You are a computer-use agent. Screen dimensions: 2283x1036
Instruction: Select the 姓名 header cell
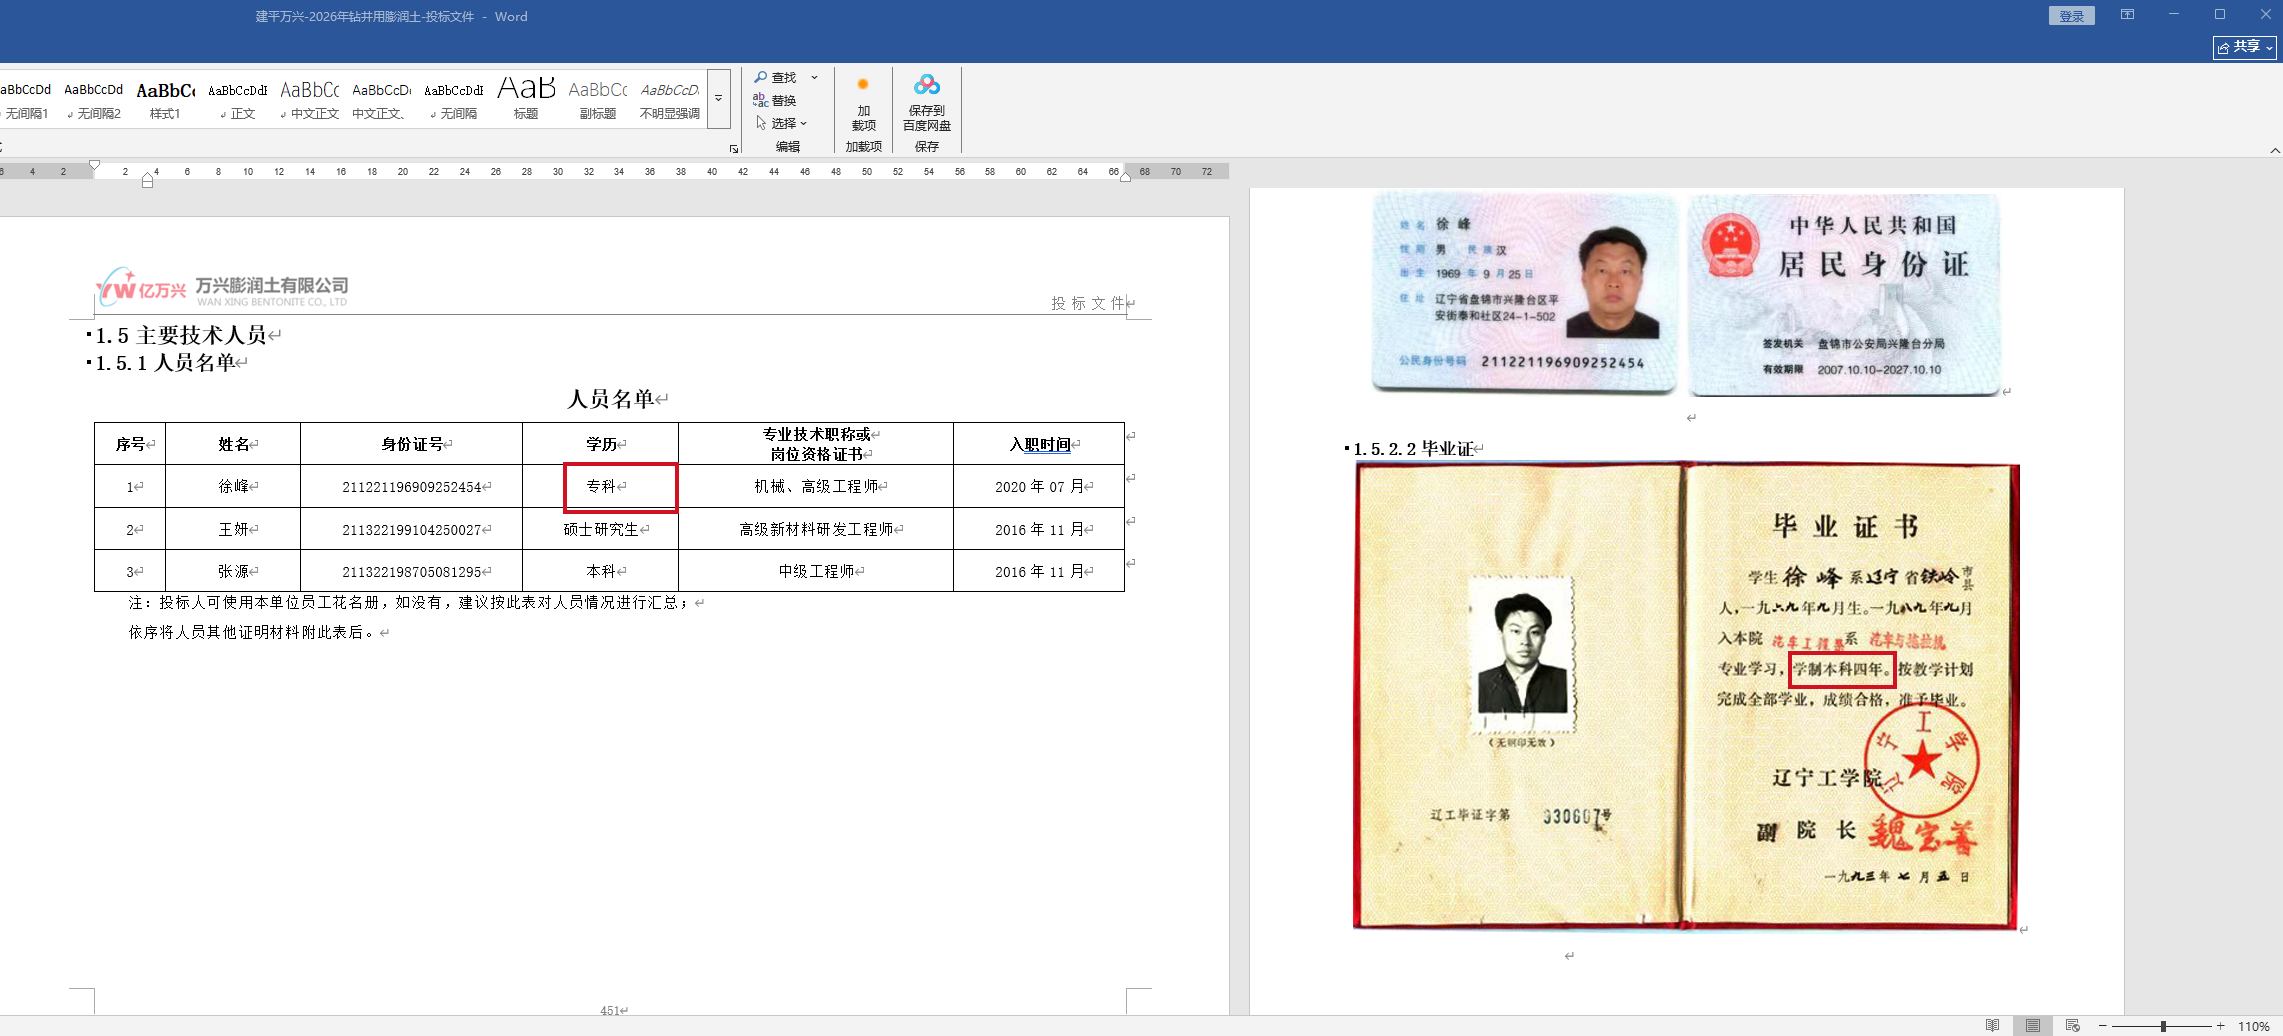233,444
